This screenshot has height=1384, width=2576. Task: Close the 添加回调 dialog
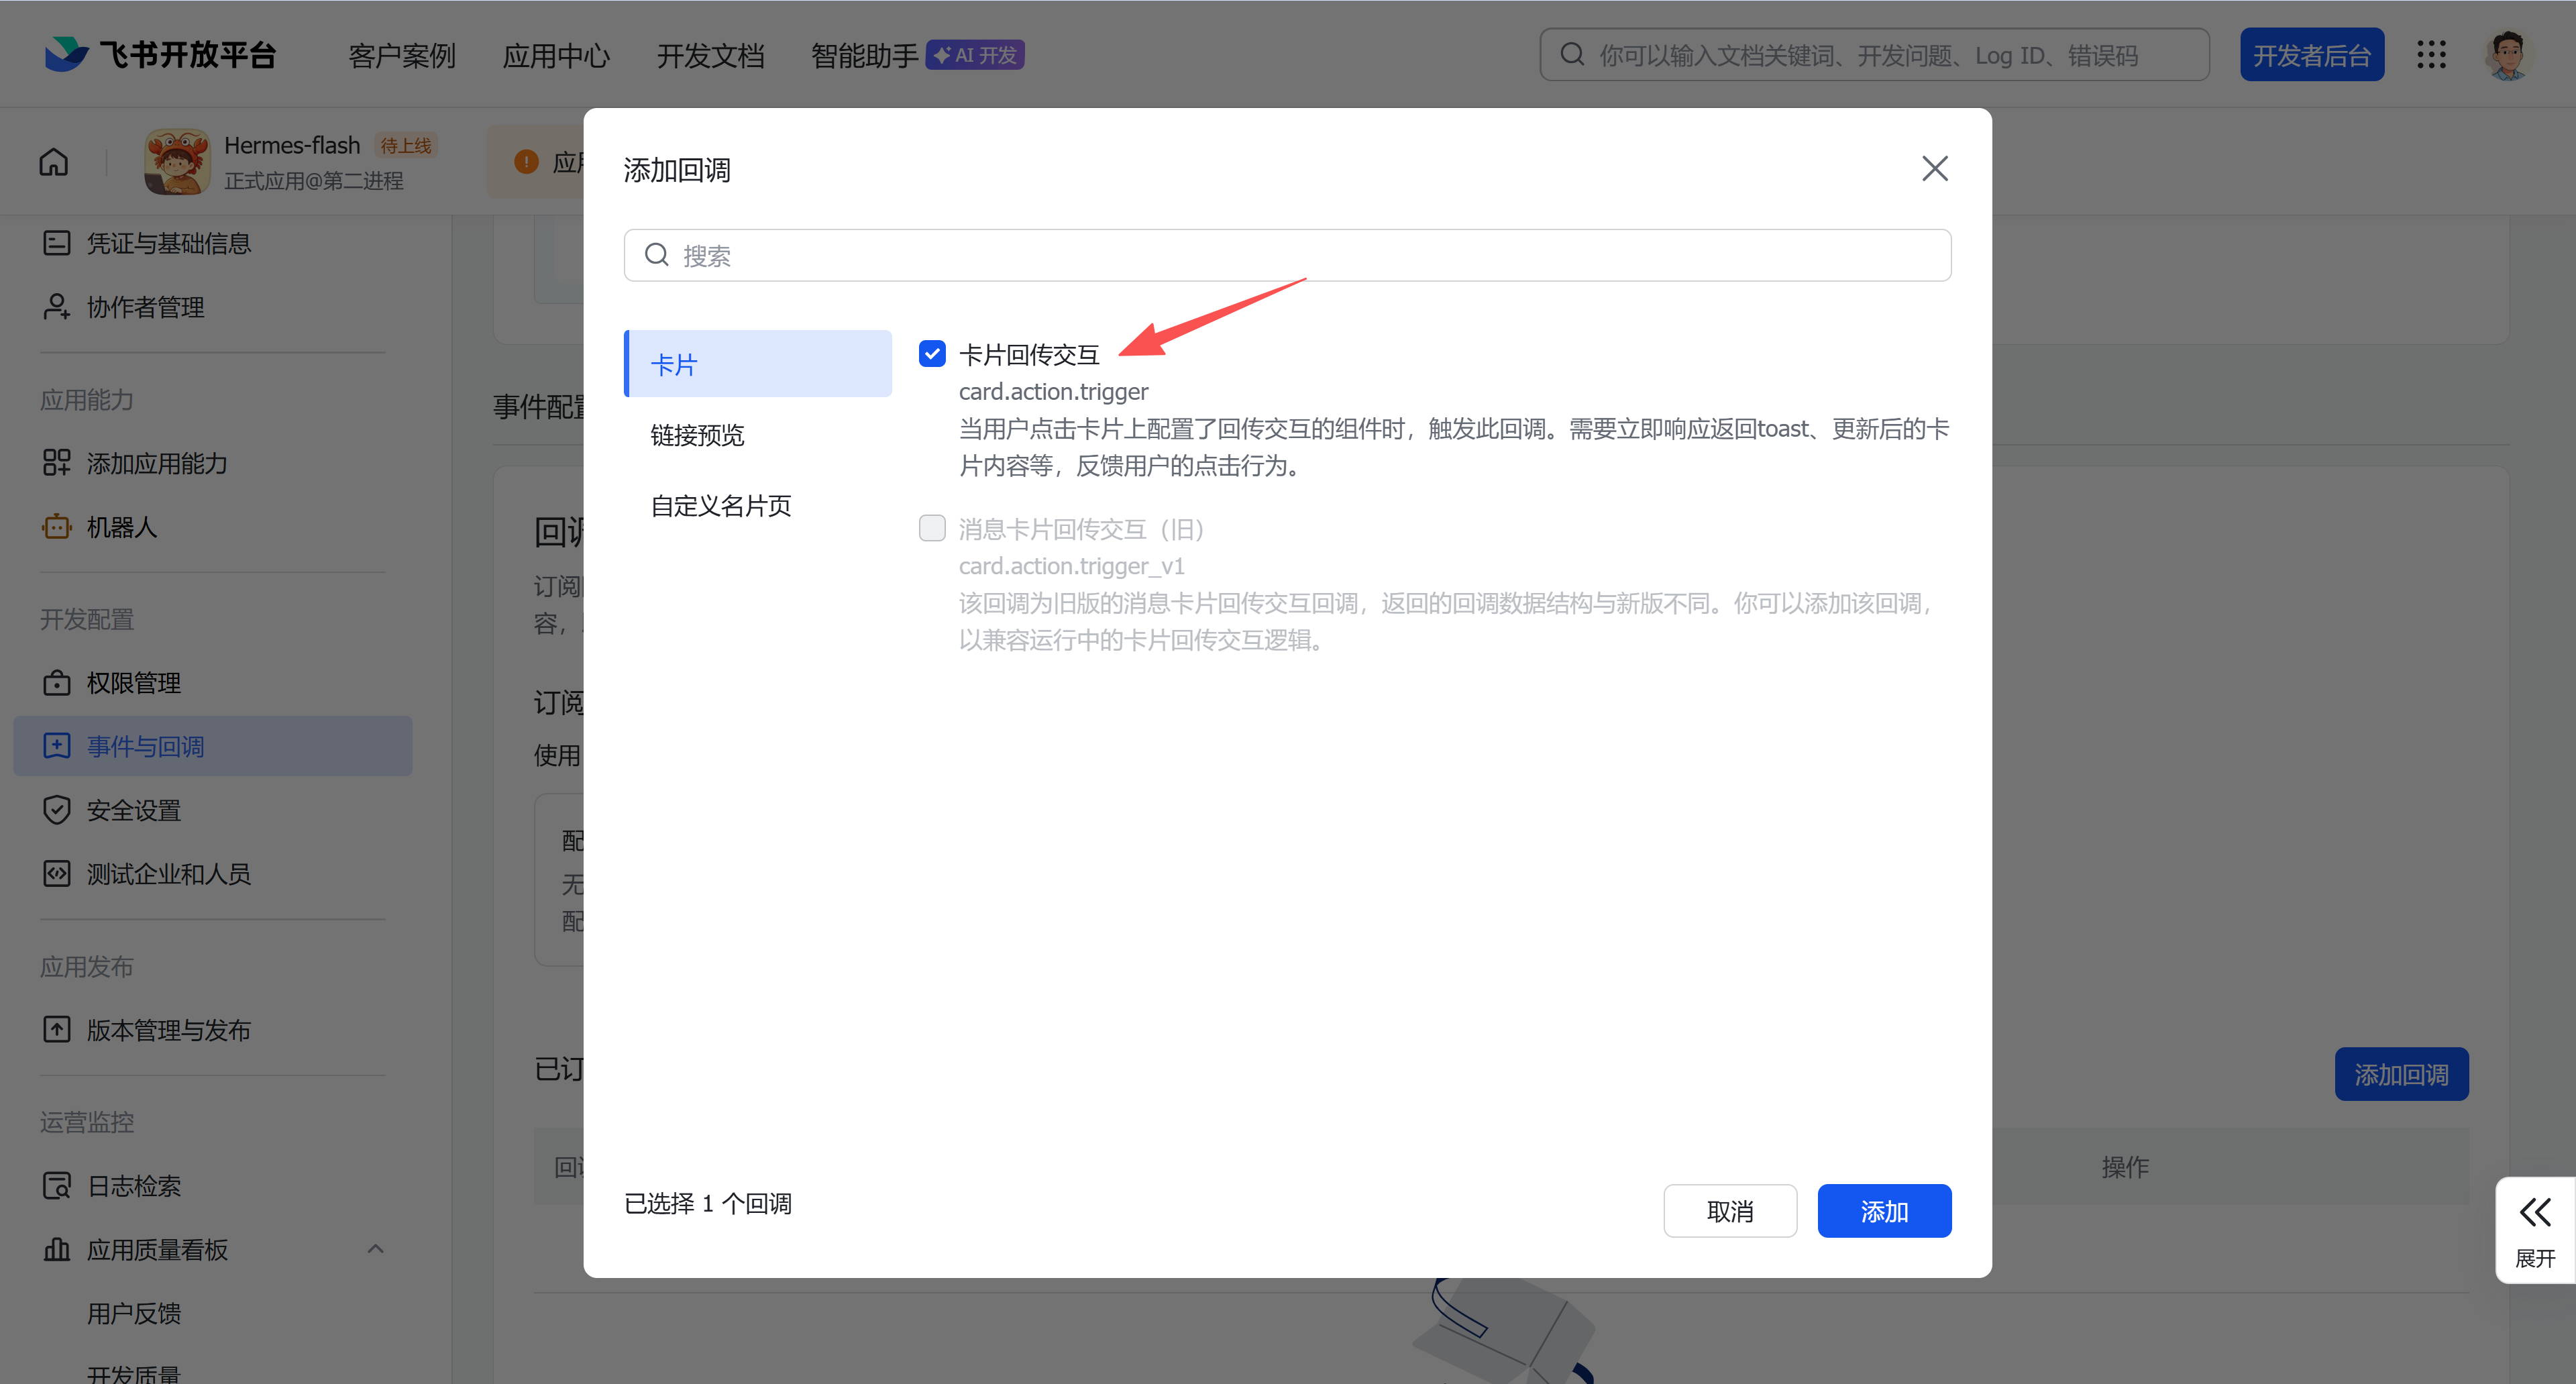pyautogui.click(x=1935, y=169)
